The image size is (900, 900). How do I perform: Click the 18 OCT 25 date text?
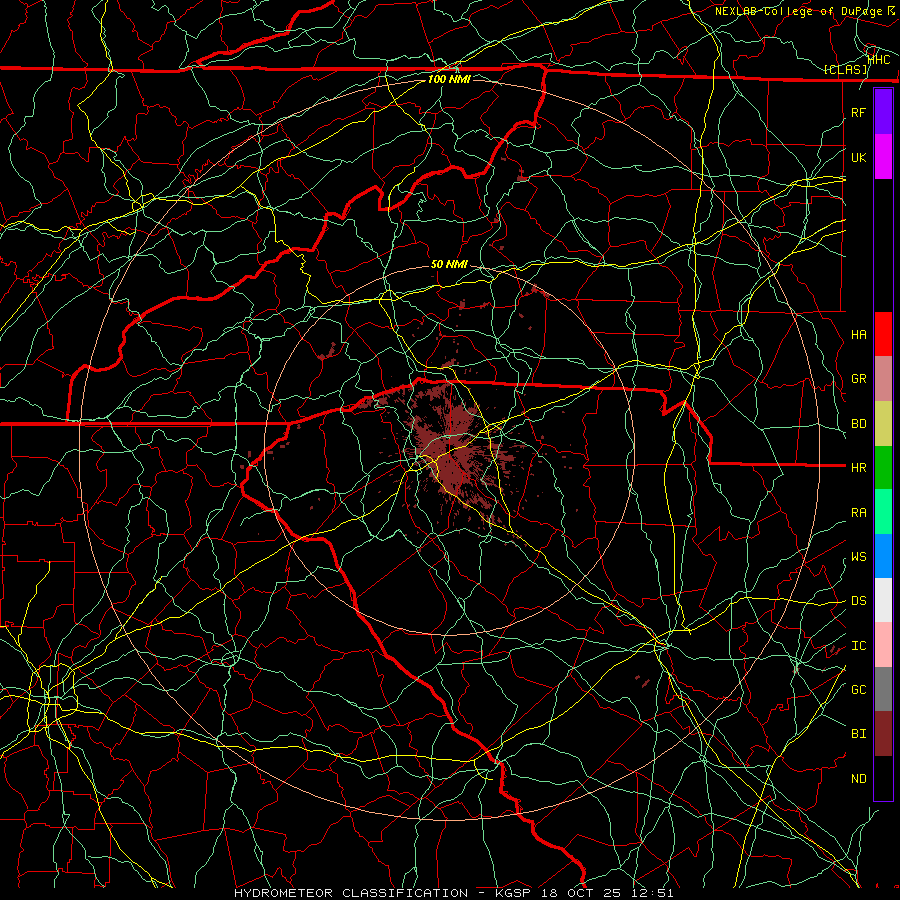583,893
